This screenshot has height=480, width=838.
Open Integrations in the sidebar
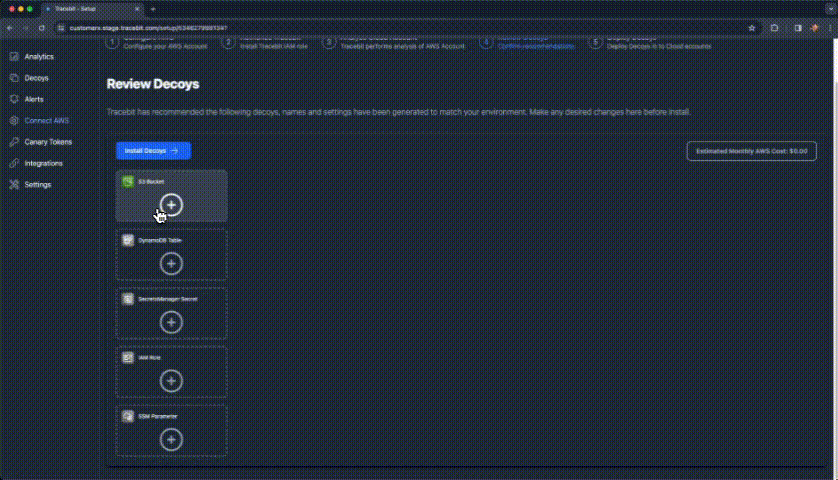pos(36,164)
